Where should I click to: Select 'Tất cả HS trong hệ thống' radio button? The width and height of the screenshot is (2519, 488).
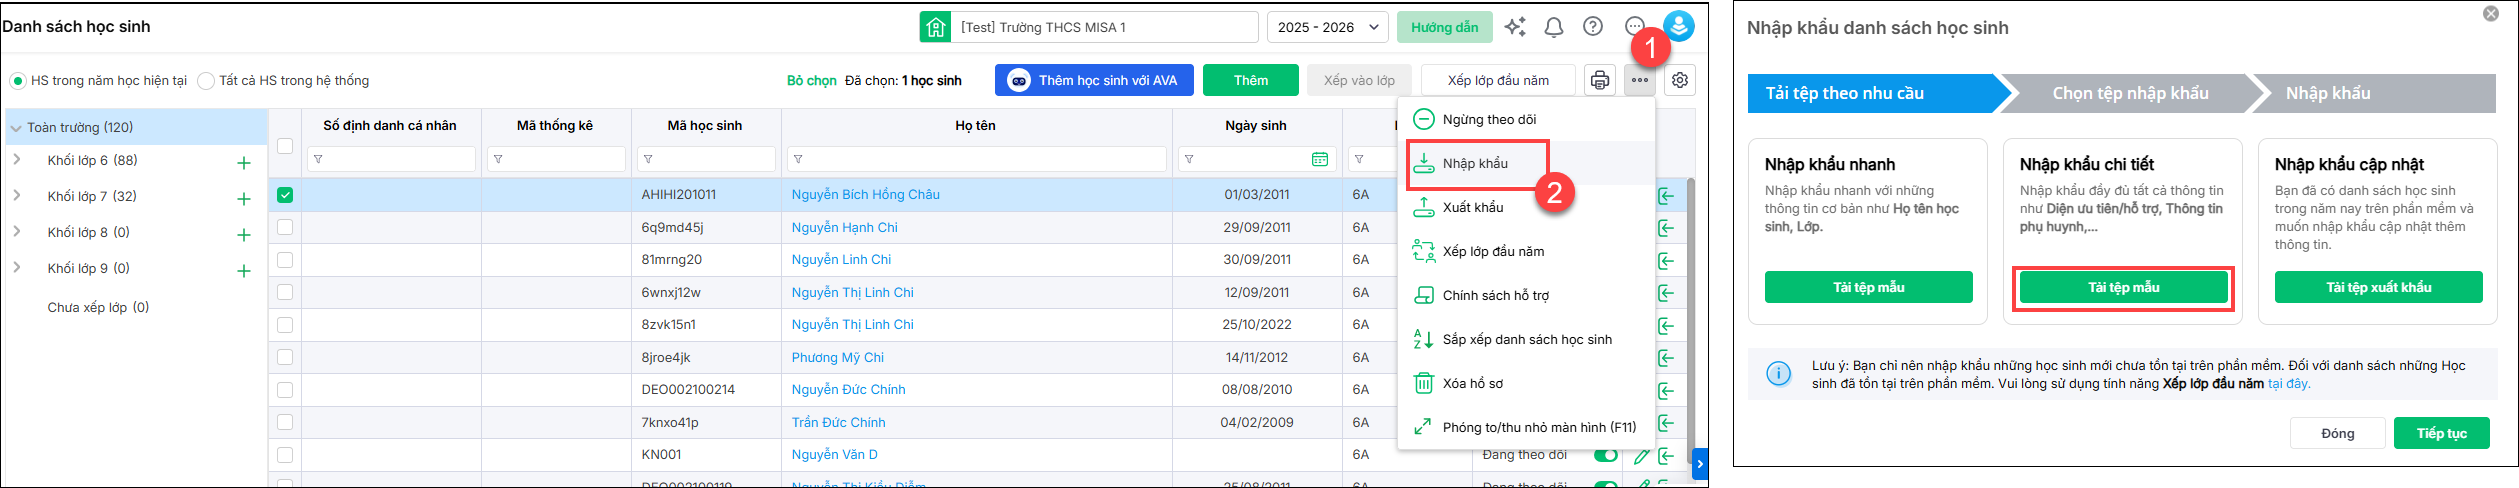(206, 81)
